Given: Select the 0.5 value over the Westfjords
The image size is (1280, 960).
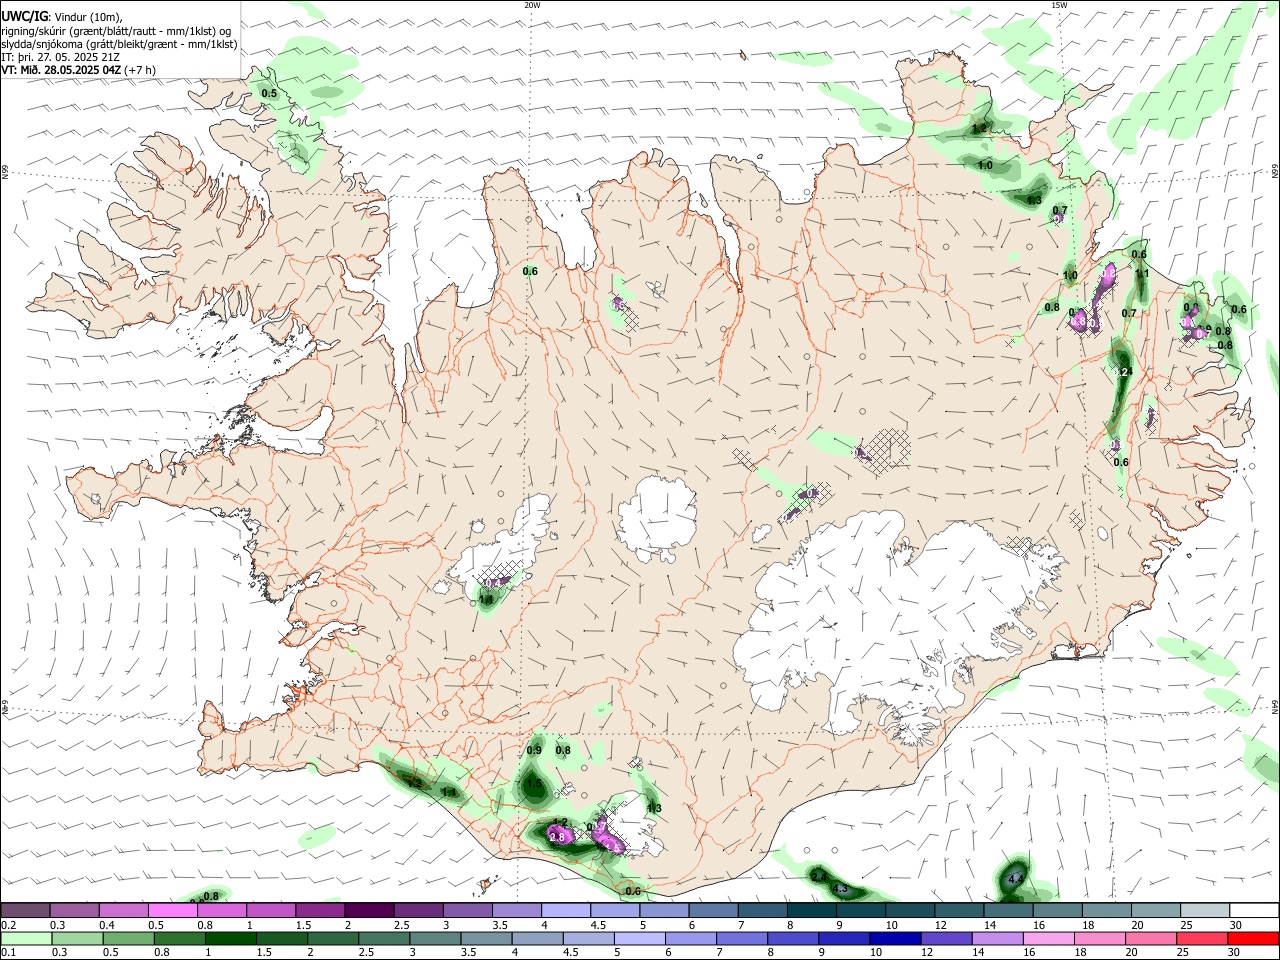Looking at the screenshot, I should click(x=269, y=93).
